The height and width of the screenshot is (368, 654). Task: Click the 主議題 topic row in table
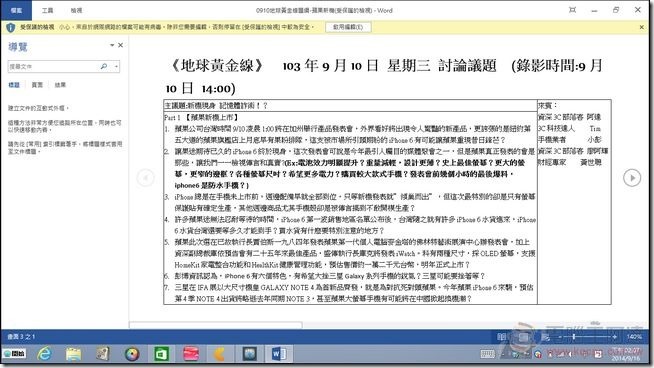pos(350,106)
